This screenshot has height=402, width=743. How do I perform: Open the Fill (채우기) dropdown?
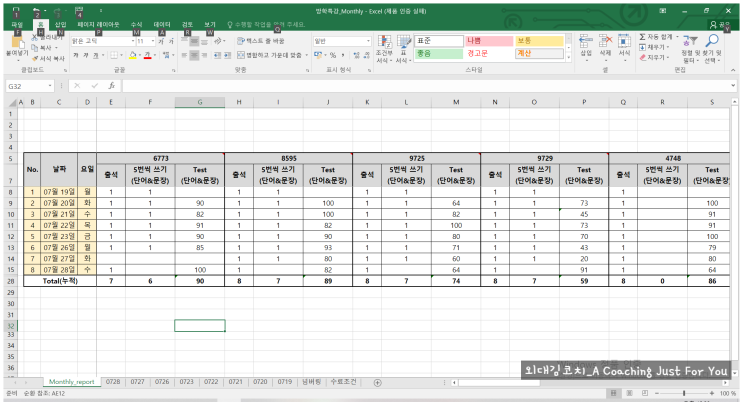(x=654, y=47)
